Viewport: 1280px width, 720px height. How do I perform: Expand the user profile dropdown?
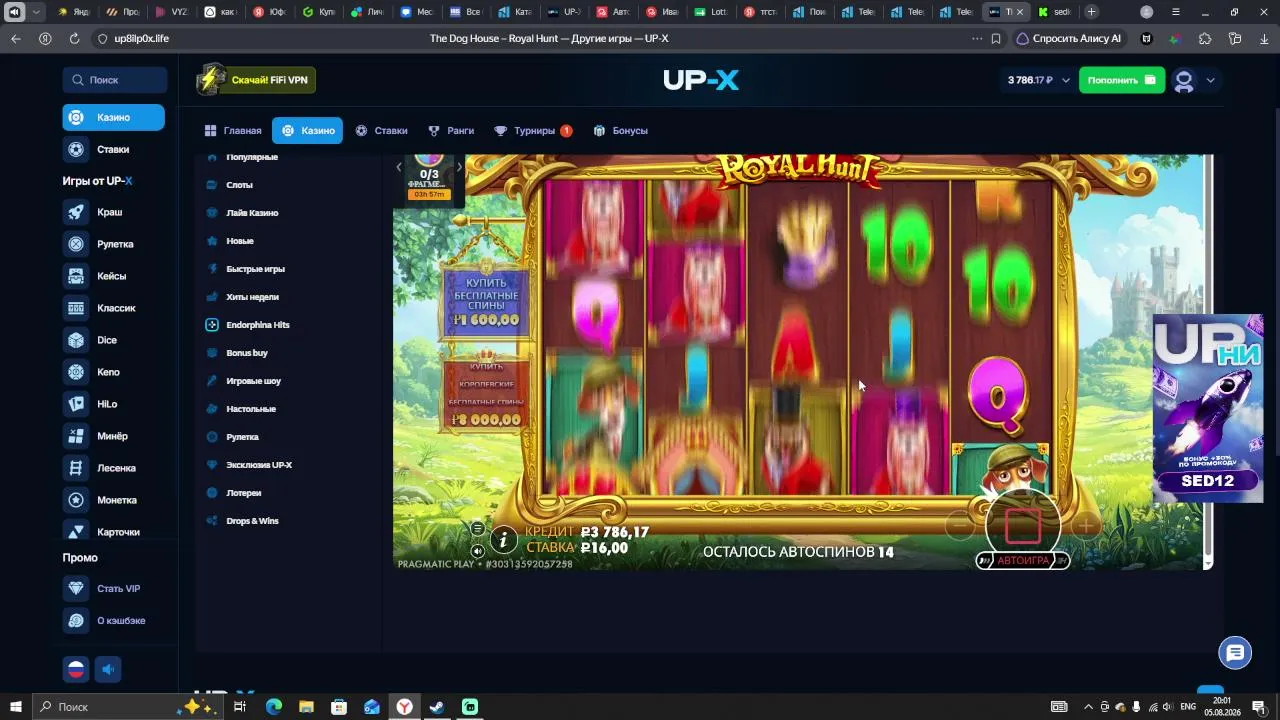click(1210, 81)
